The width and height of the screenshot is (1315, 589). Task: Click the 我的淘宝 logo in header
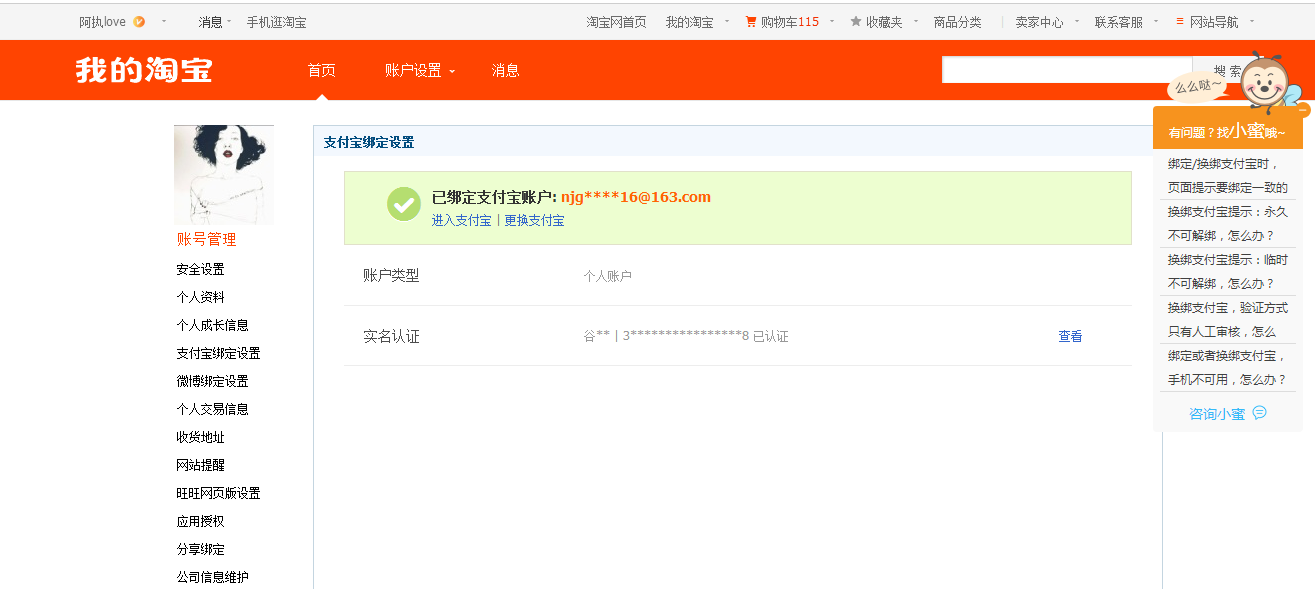[144, 70]
